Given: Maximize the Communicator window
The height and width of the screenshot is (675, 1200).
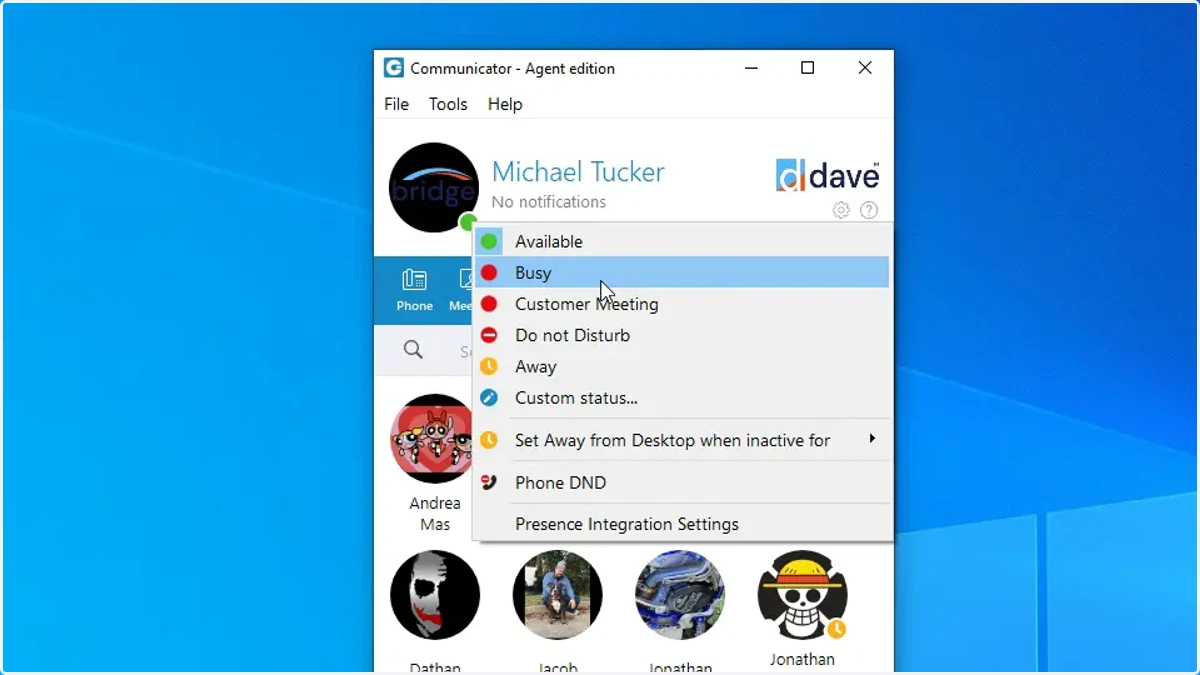Looking at the screenshot, I should pos(808,68).
